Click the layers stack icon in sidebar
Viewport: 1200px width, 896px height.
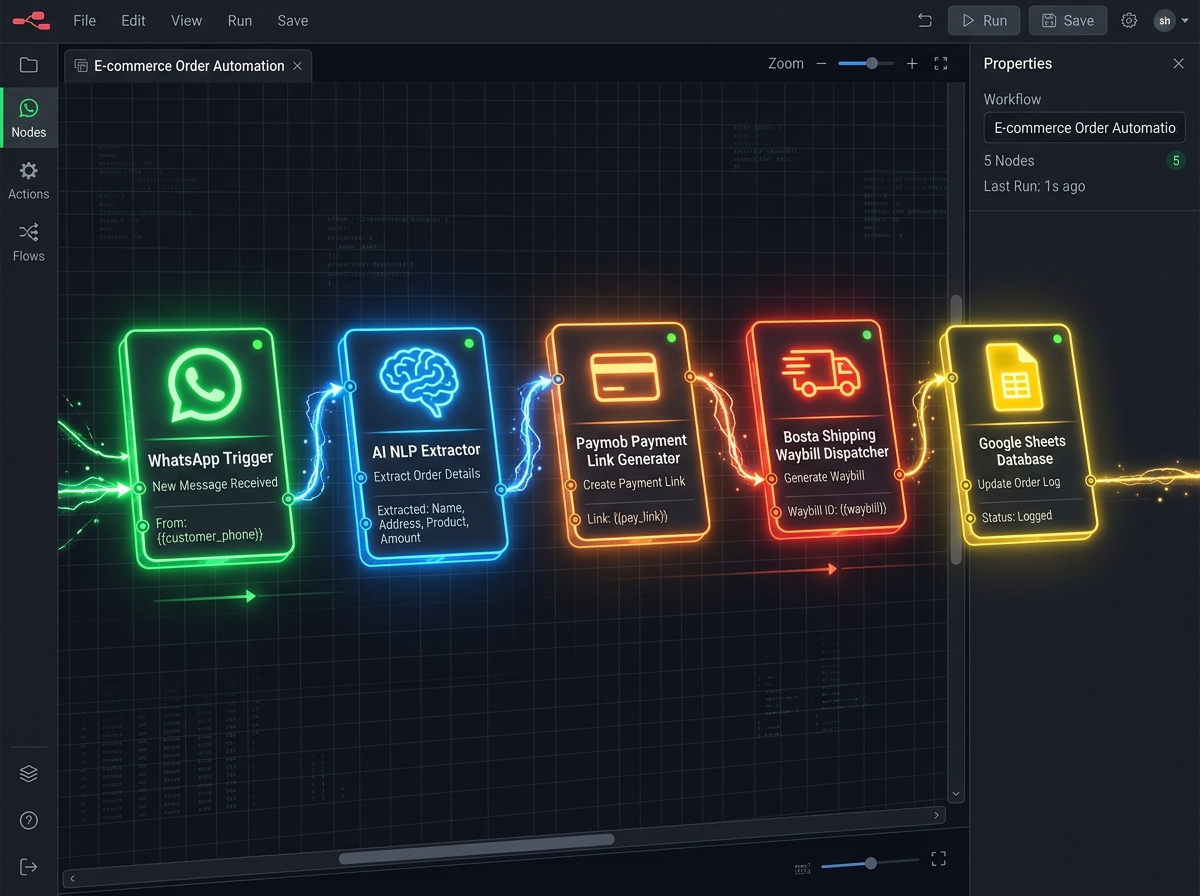[29, 774]
